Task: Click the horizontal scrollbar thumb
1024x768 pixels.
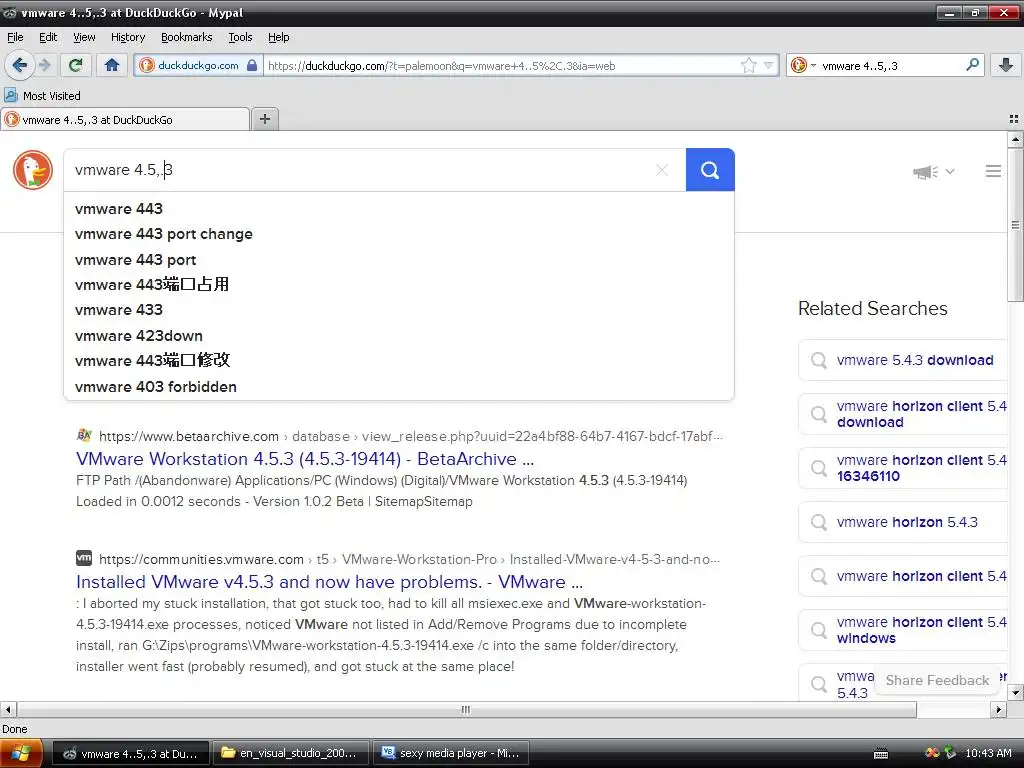Action: coord(466,709)
